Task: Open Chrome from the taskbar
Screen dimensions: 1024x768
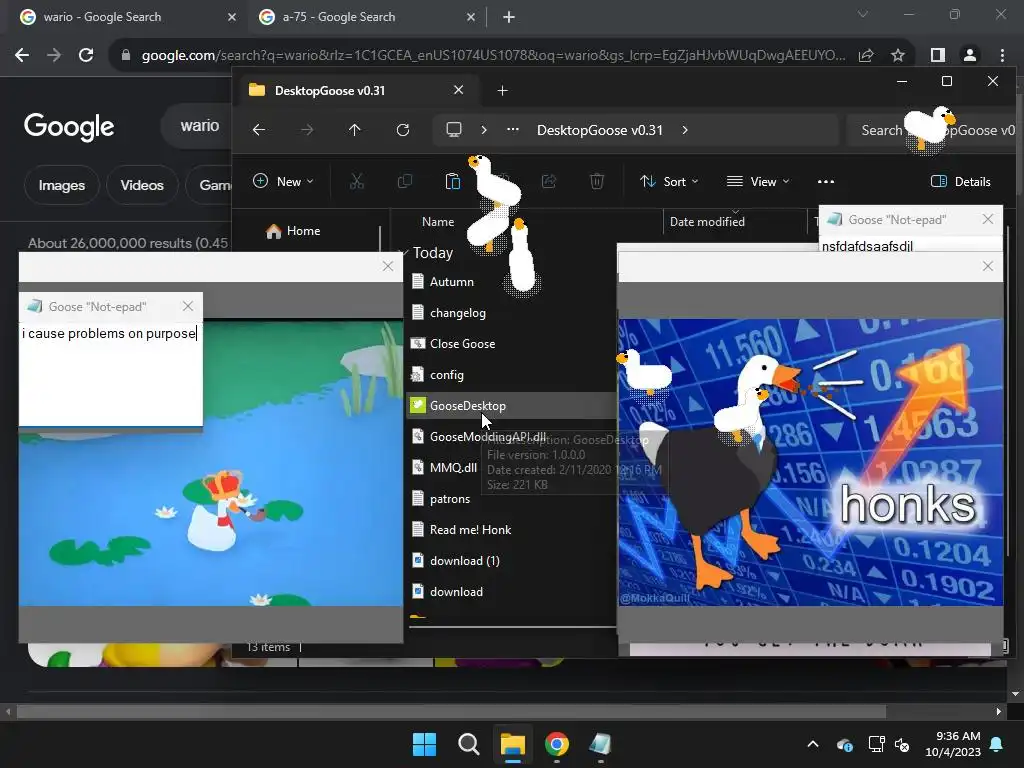Action: coord(556,744)
